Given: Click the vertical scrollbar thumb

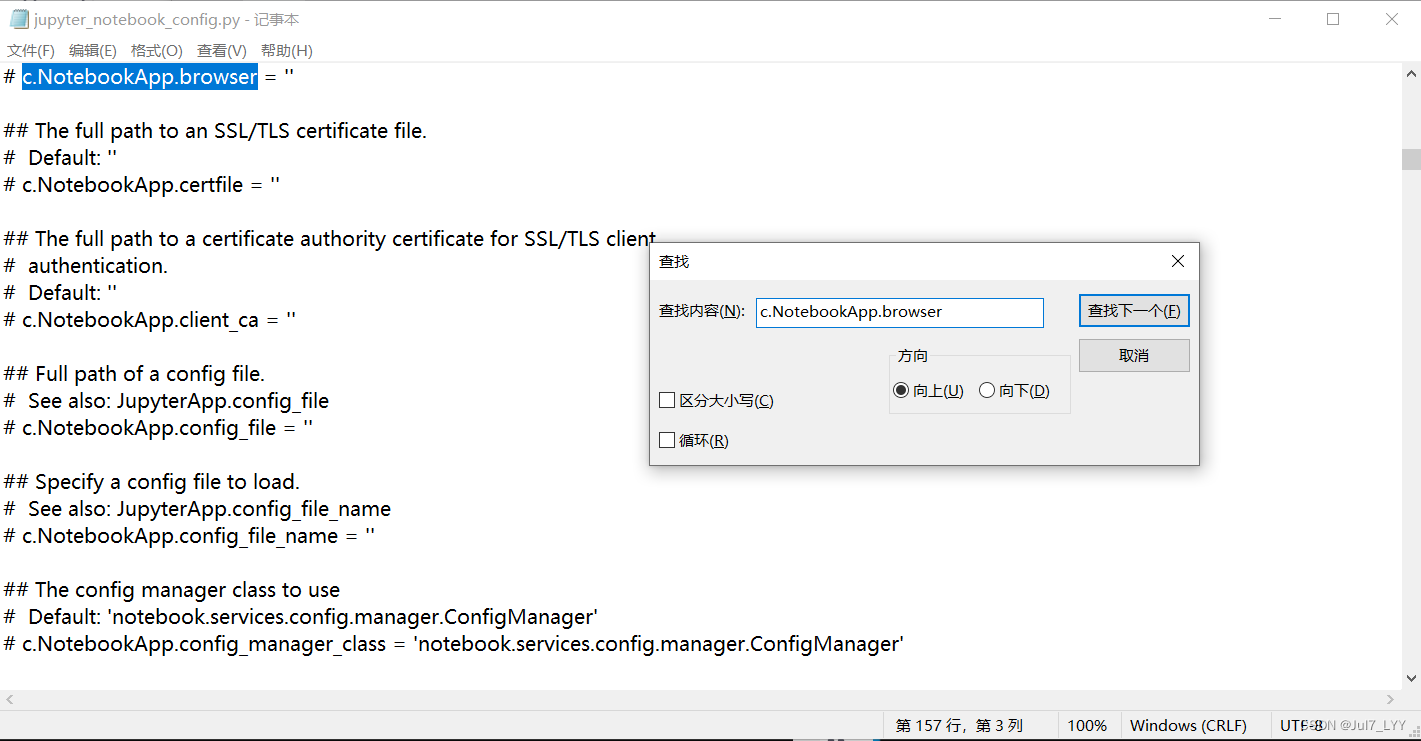Looking at the screenshot, I should [1411, 160].
